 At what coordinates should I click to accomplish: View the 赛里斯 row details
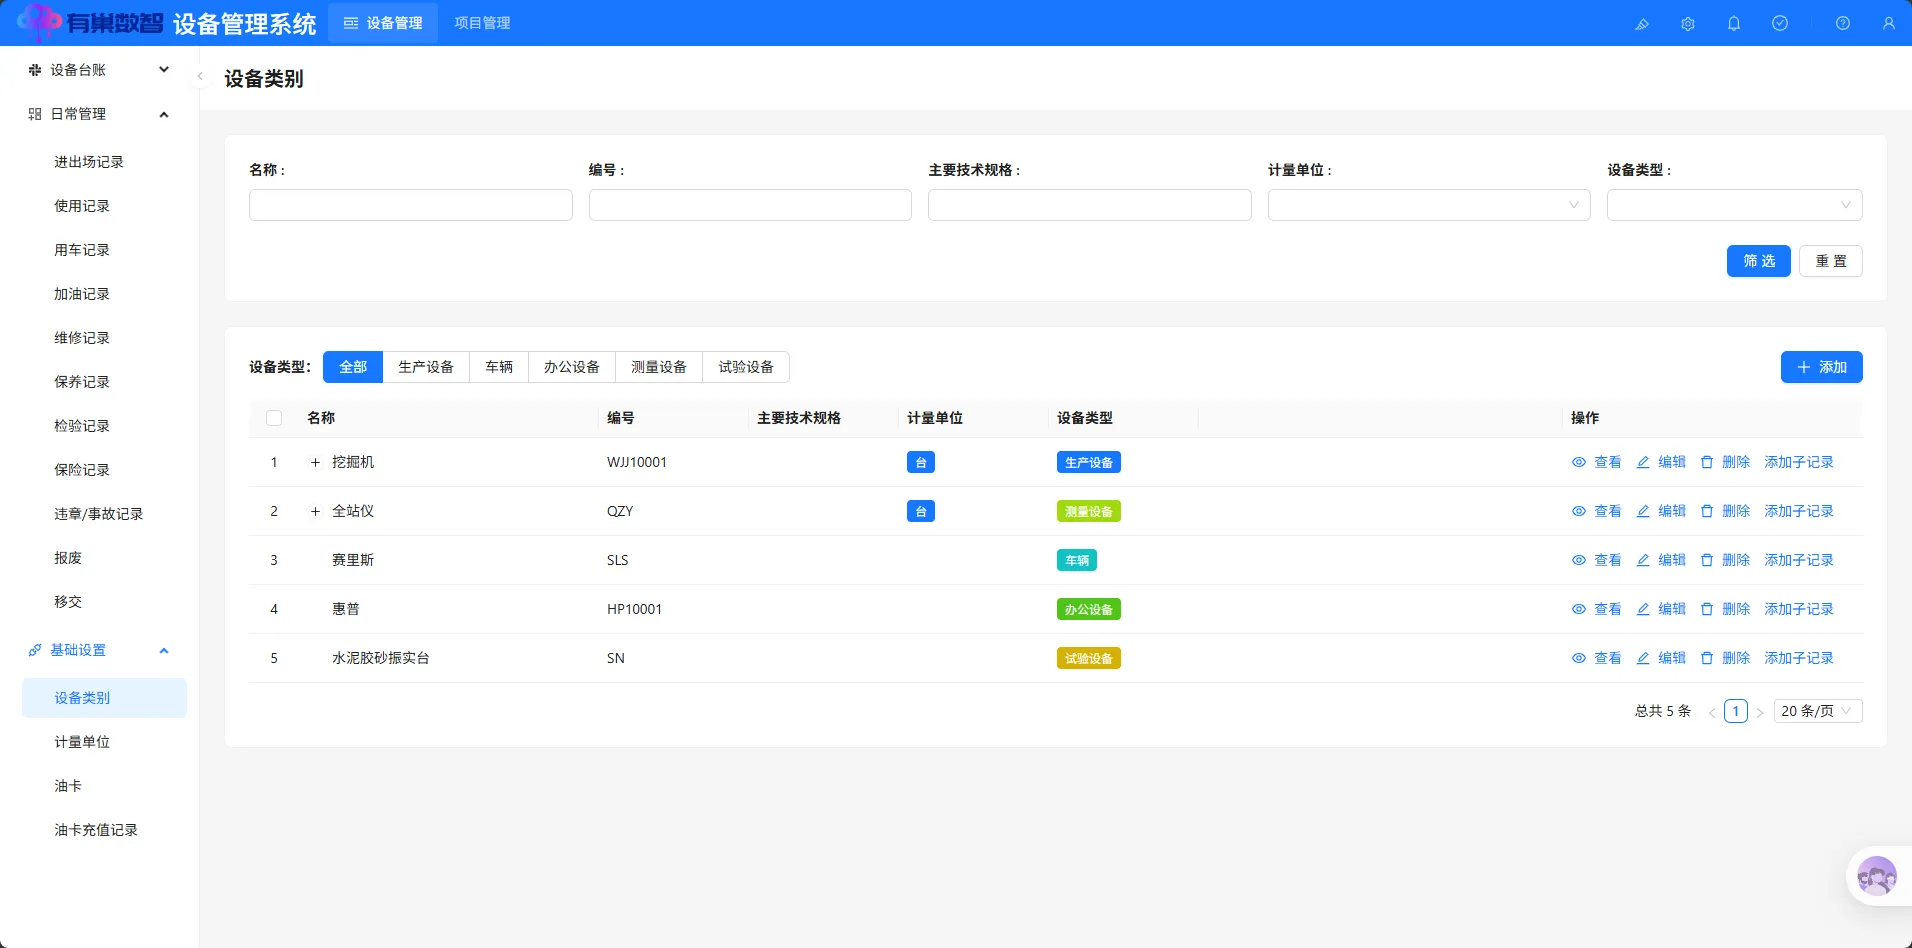tap(1597, 560)
